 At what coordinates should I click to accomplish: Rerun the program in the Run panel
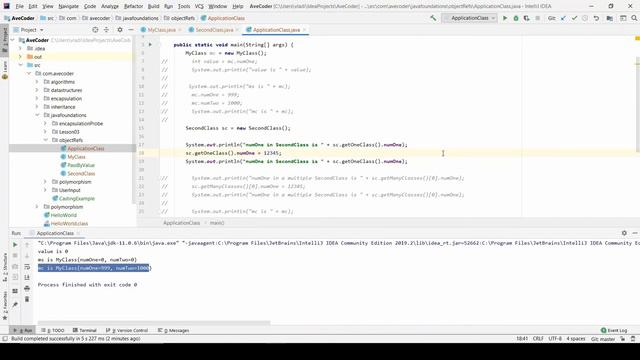tap(15, 245)
